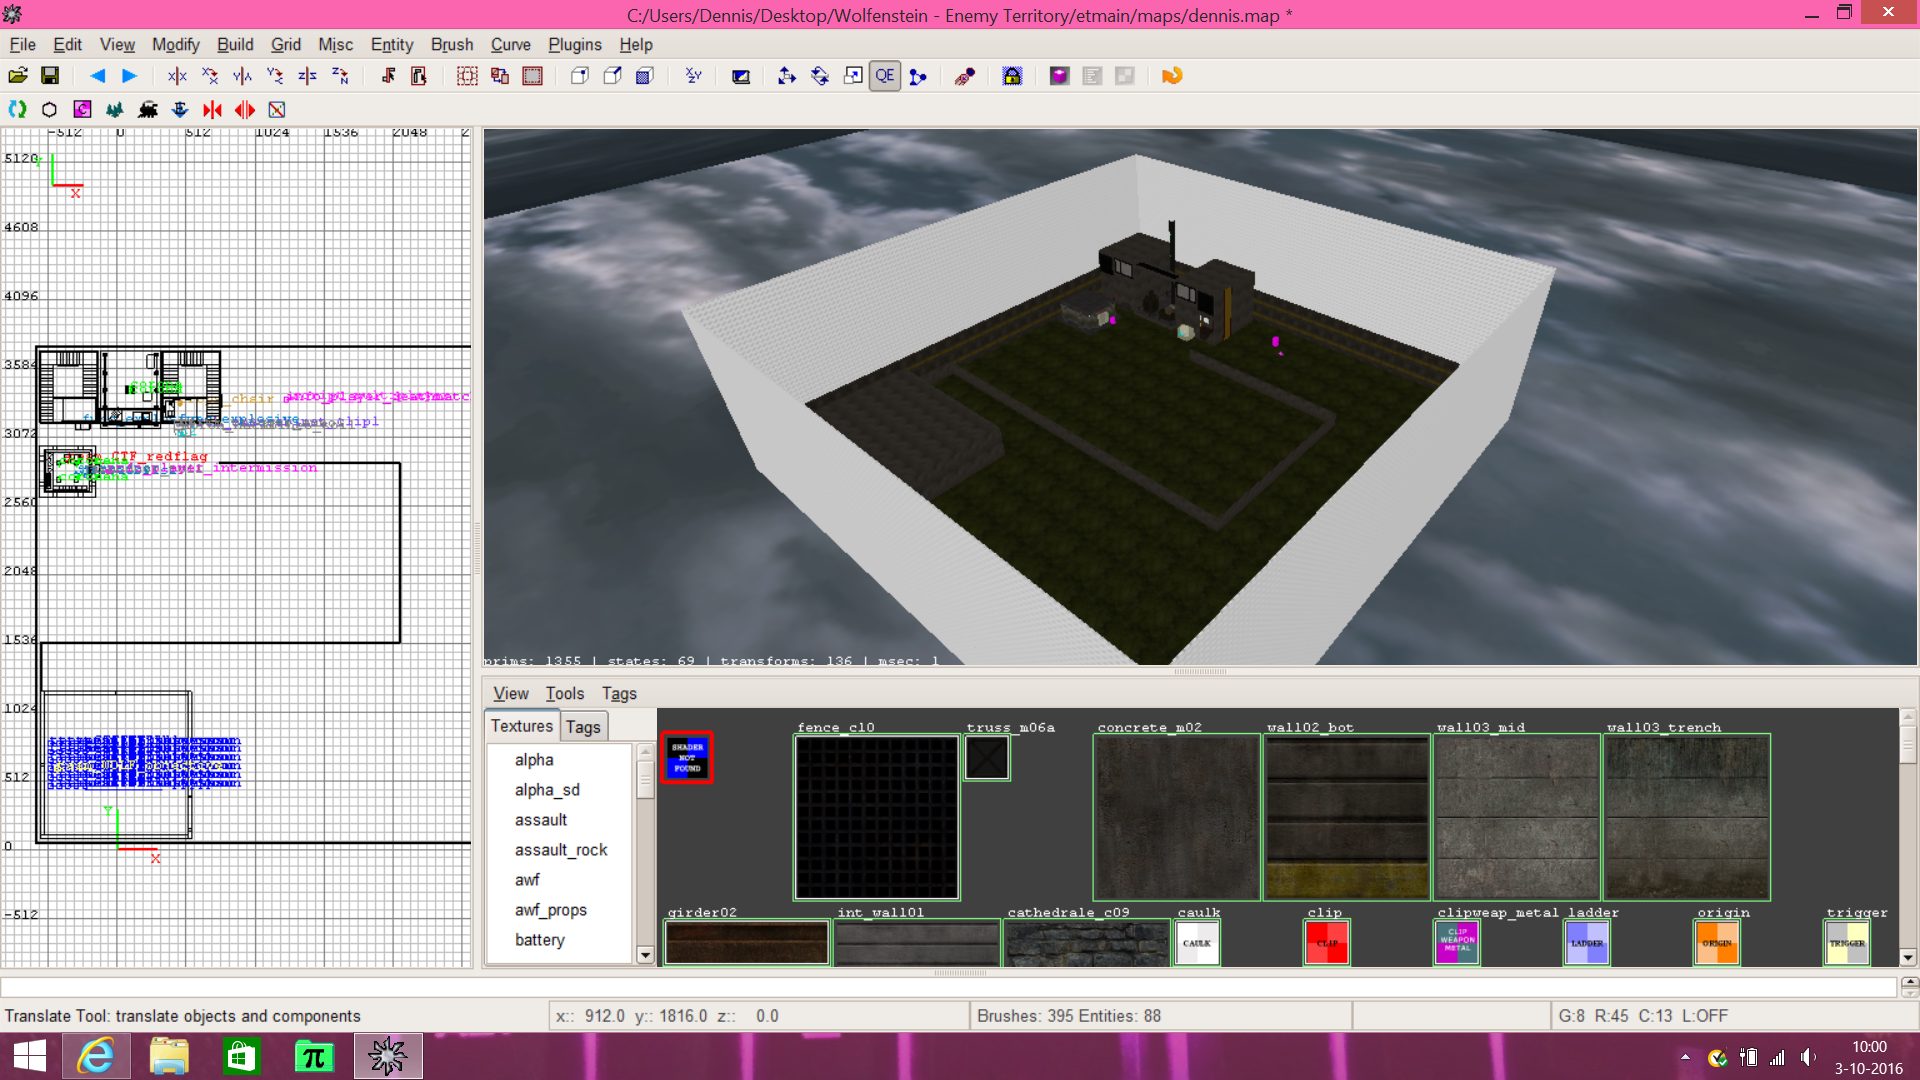The image size is (1920, 1080).
Task: Select the assault_rock texture folder
Action: pos(561,850)
